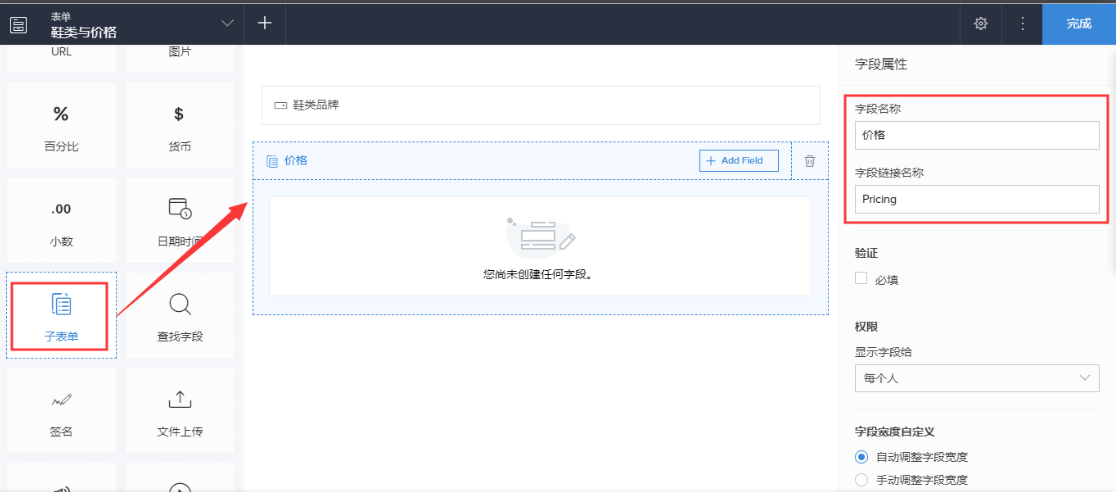Open form settings gear icon
1116x492 pixels.
[981, 23]
